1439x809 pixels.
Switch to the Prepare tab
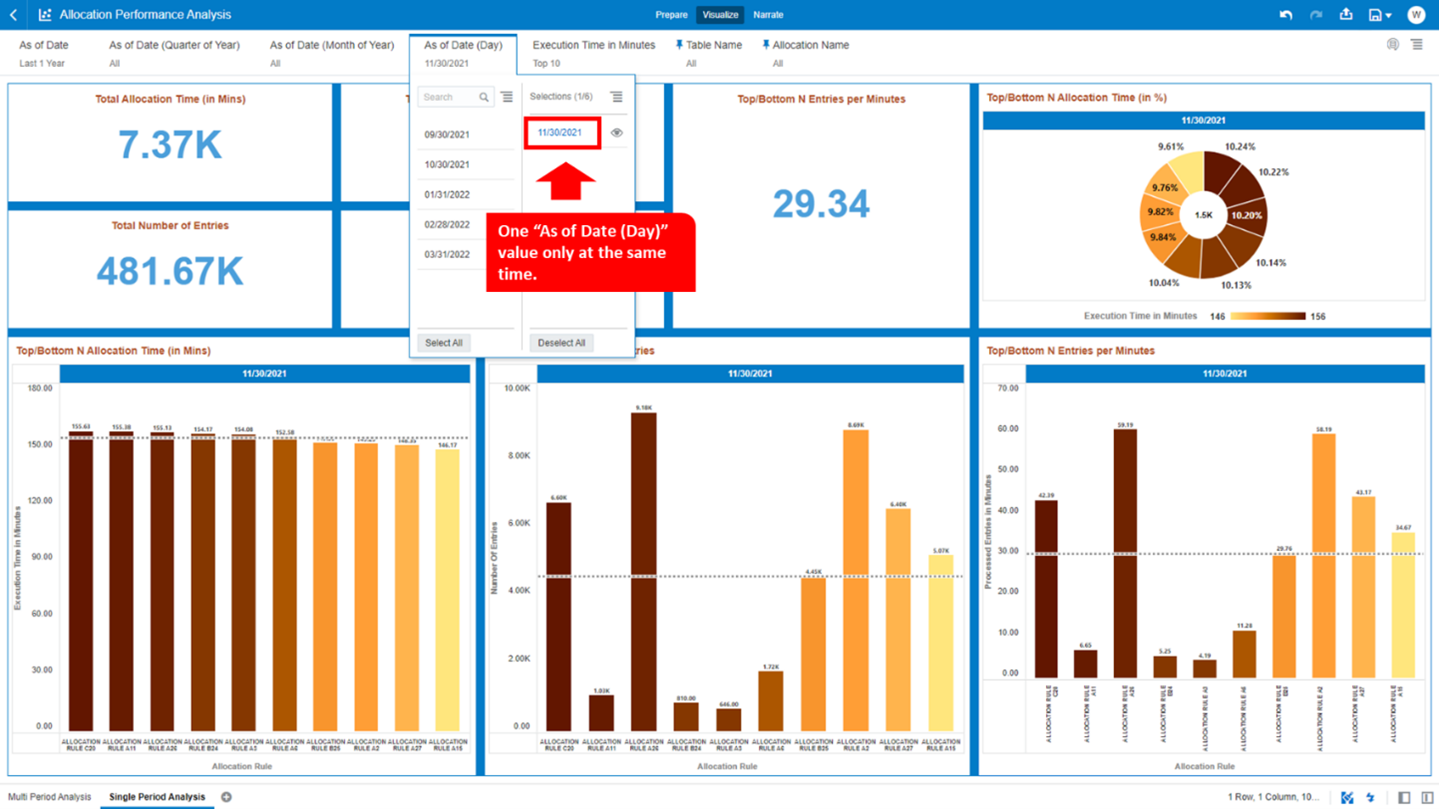671,15
